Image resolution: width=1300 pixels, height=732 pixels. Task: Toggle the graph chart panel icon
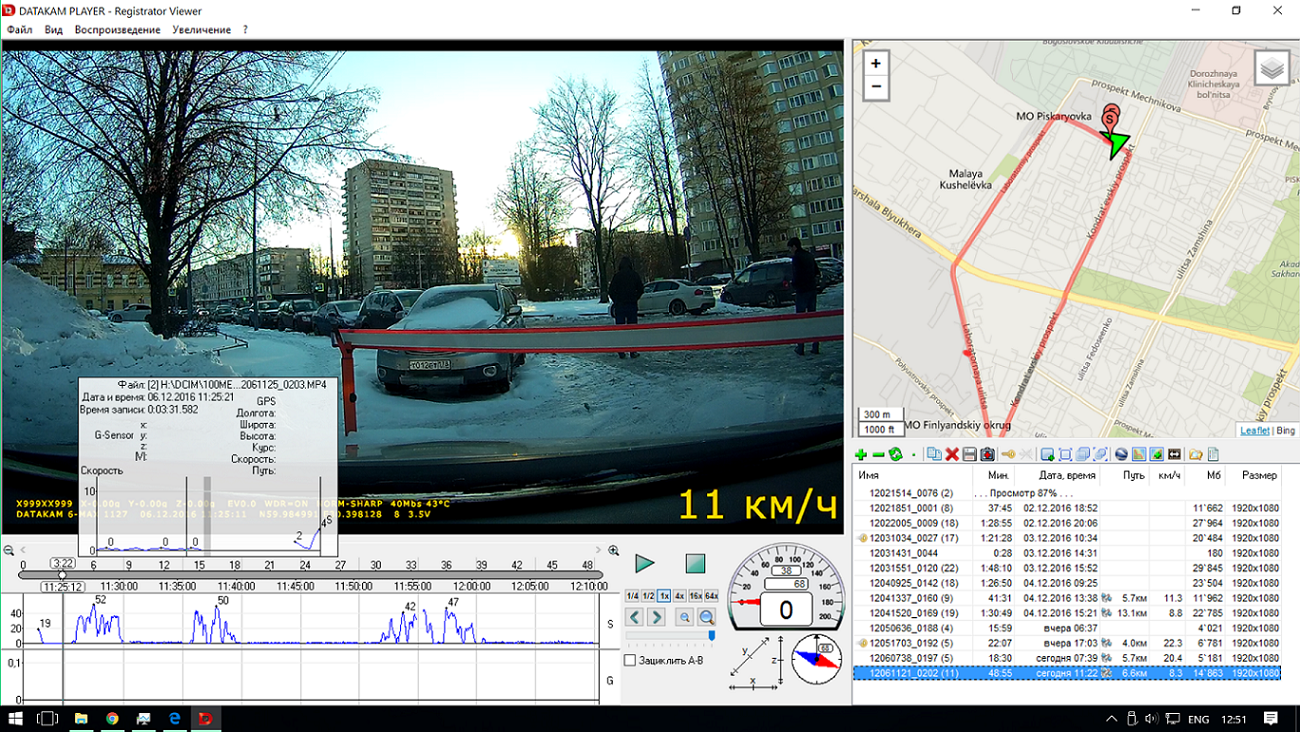pos(1139,454)
